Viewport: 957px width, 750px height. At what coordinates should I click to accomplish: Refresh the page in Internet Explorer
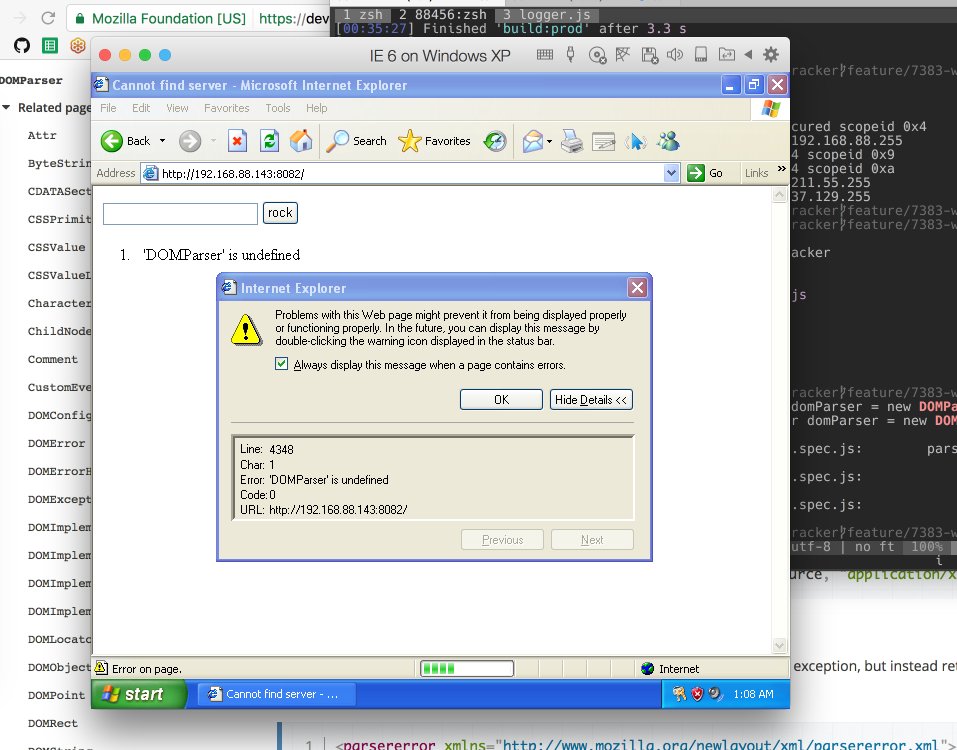click(269, 141)
